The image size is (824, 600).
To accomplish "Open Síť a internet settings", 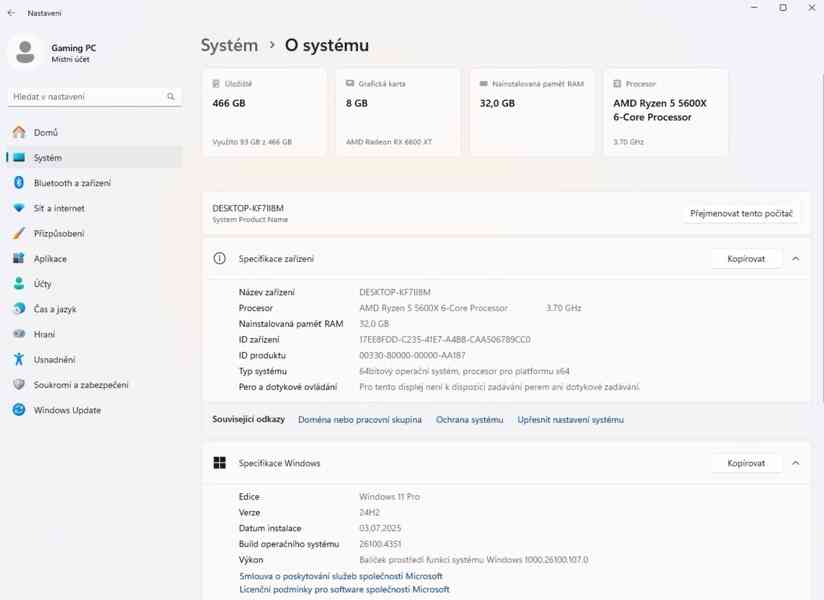I will [95, 208].
